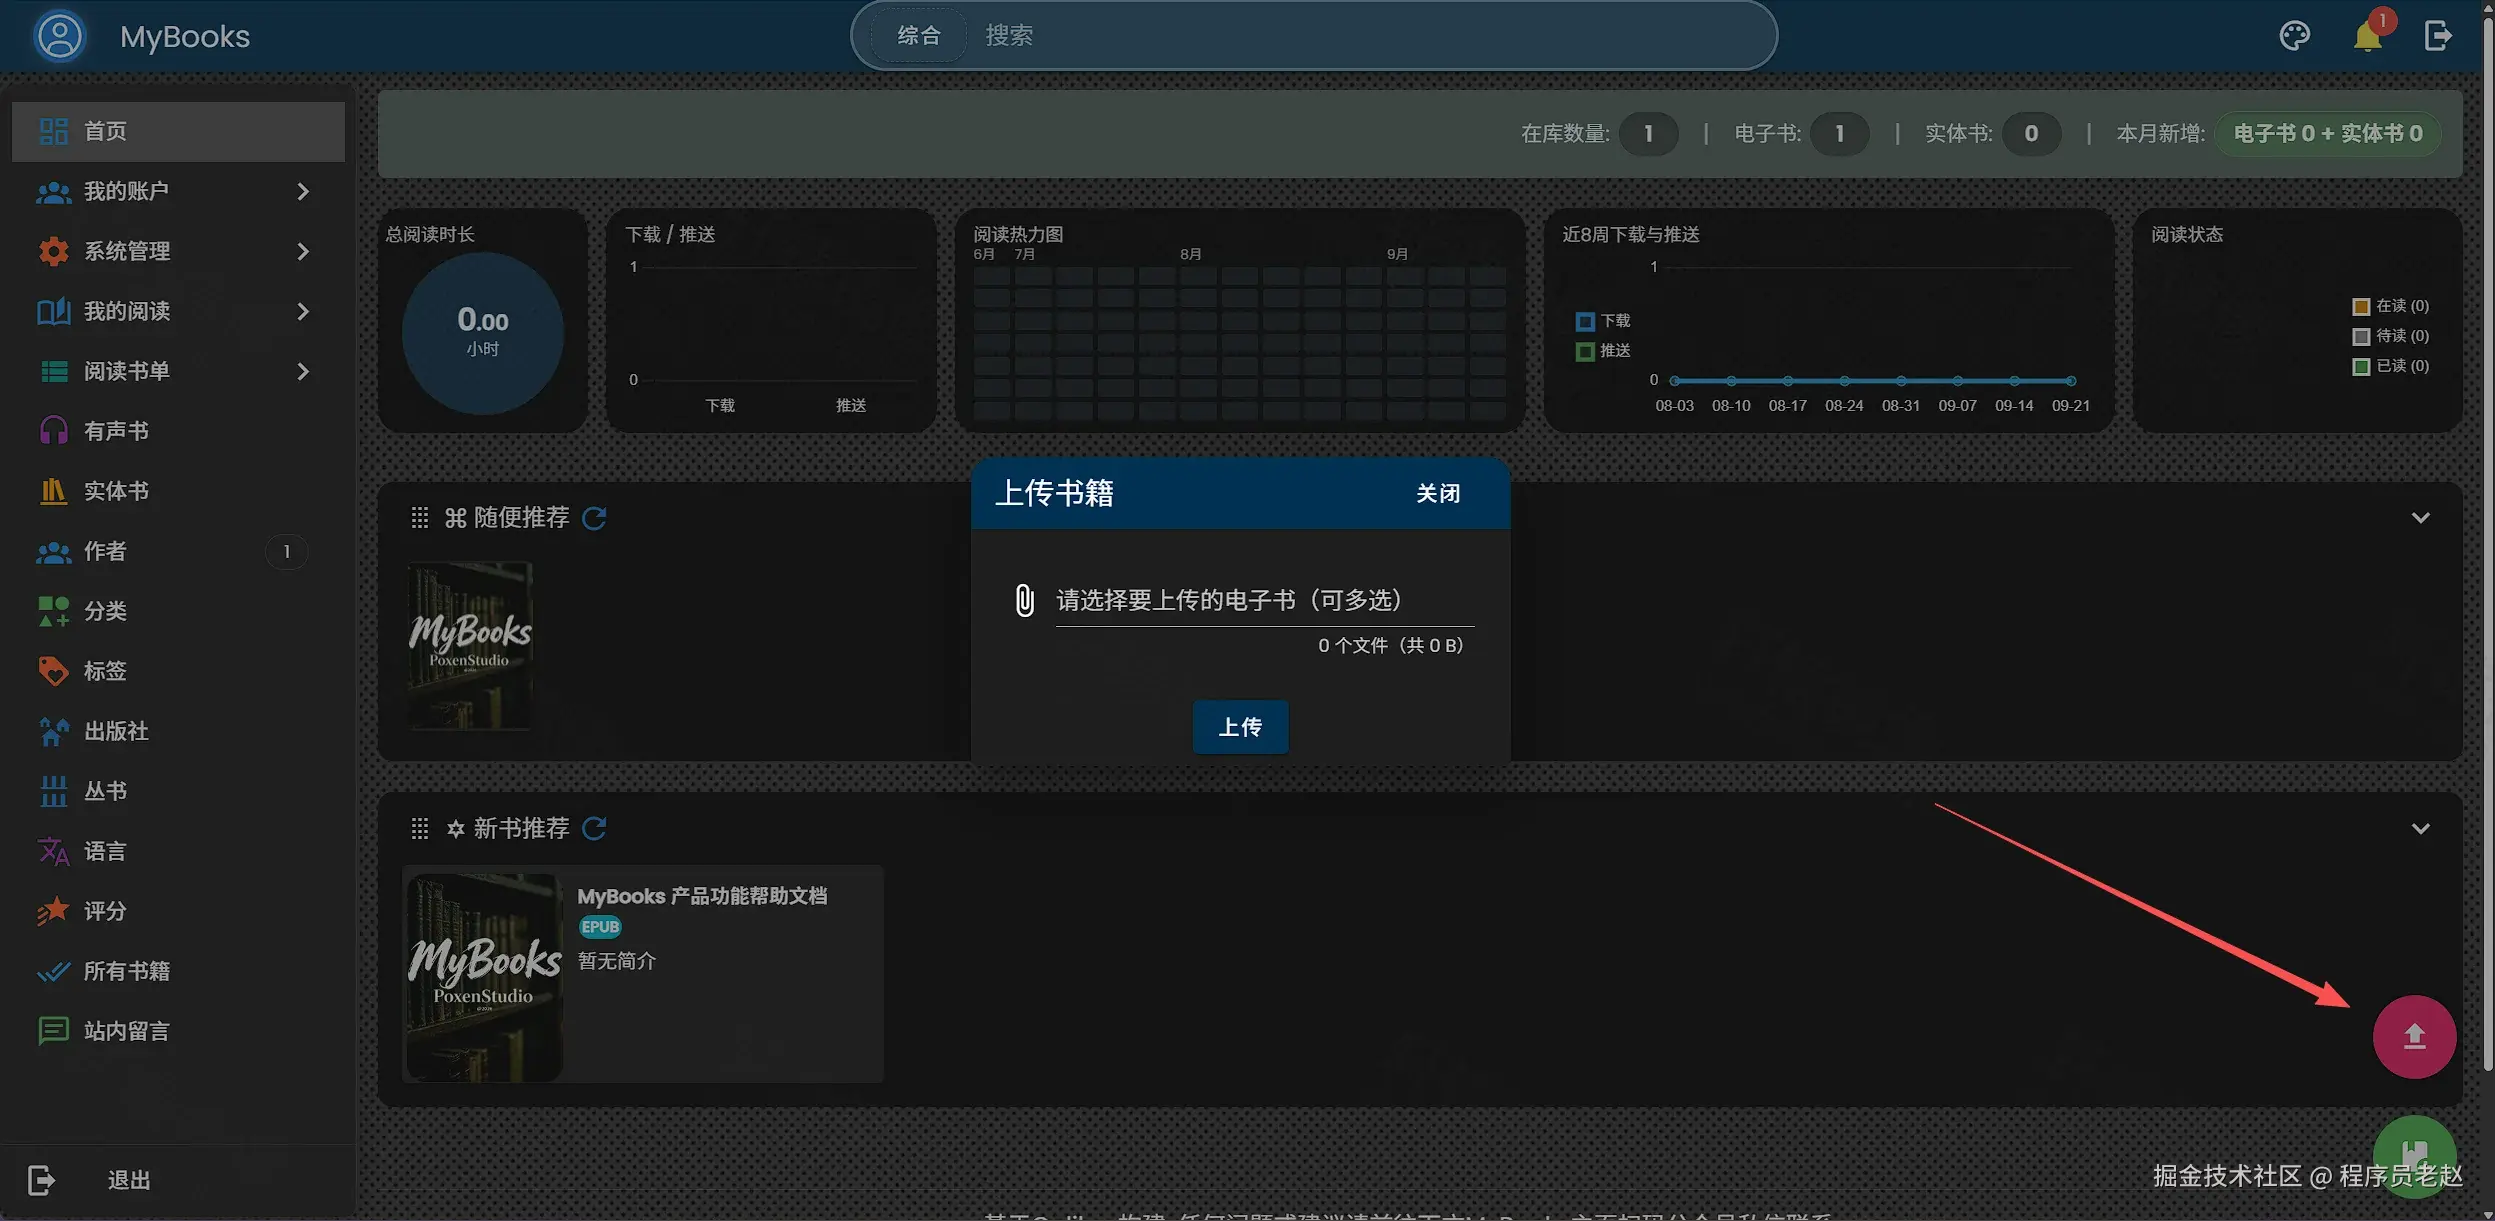Image resolution: width=2495 pixels, height=1221 pixels.
Task: Collapse the 新书推荐 section chevron
Action: [x=2420, y=828]
